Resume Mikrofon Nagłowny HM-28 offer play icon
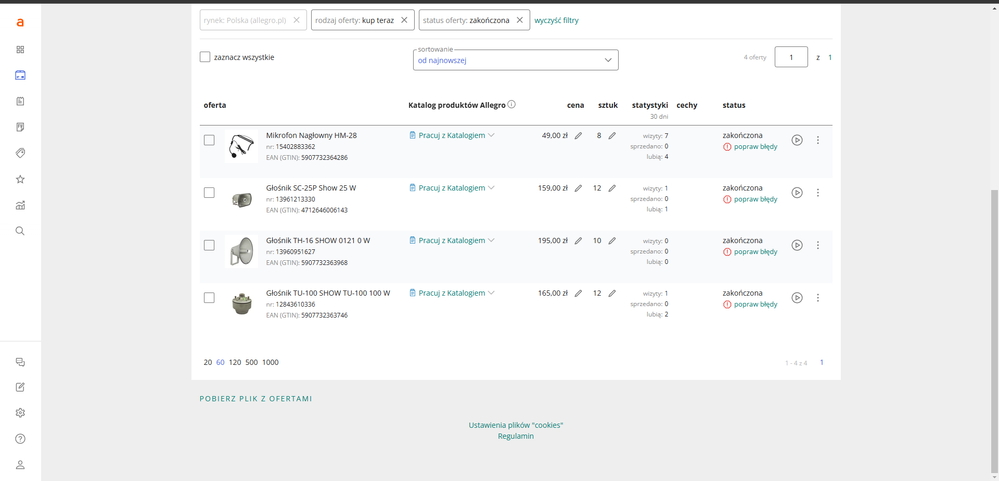 tap(797, 140)
